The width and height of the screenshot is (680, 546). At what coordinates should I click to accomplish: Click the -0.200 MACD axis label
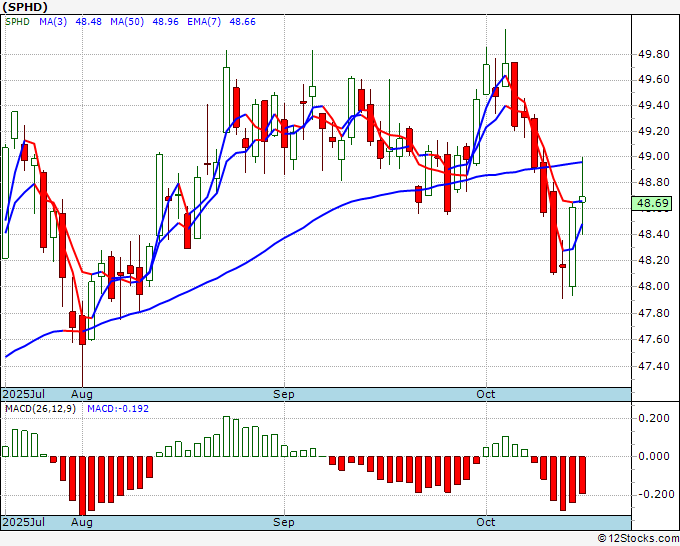tap(654, 494)
